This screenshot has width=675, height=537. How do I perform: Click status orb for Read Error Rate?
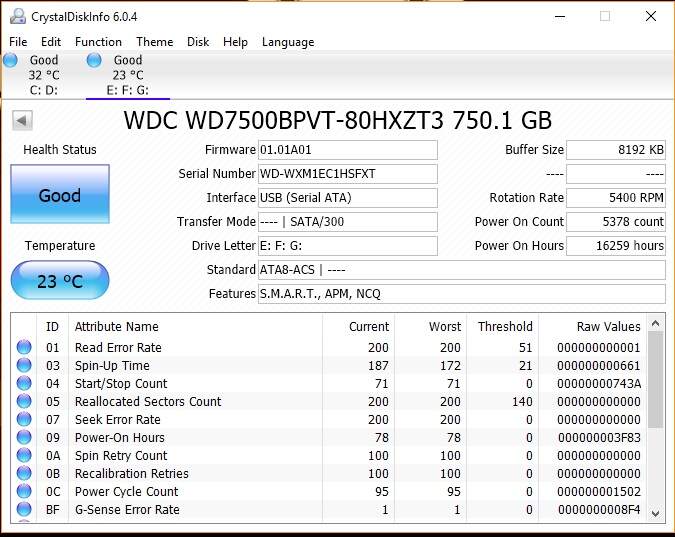pos(23,348)
